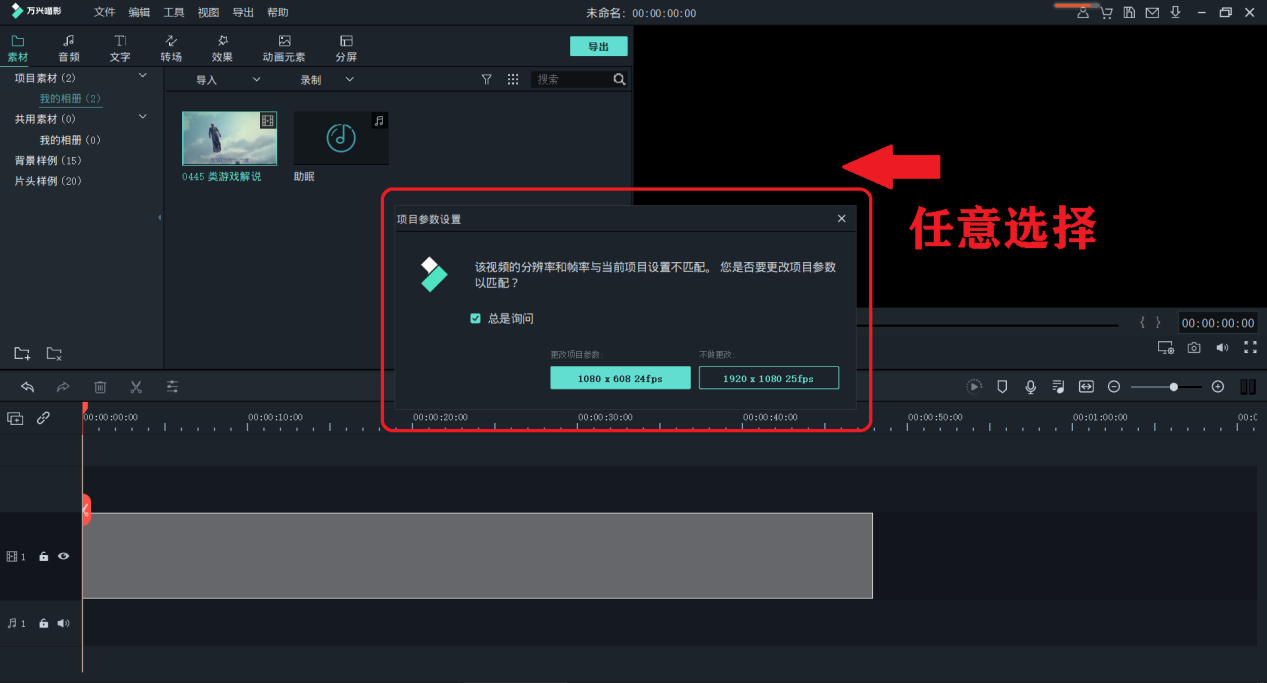Screen dimensions: 1267x683
Task: Select the split scissors tool on the toolbar
Action: [x=136, y=387]
